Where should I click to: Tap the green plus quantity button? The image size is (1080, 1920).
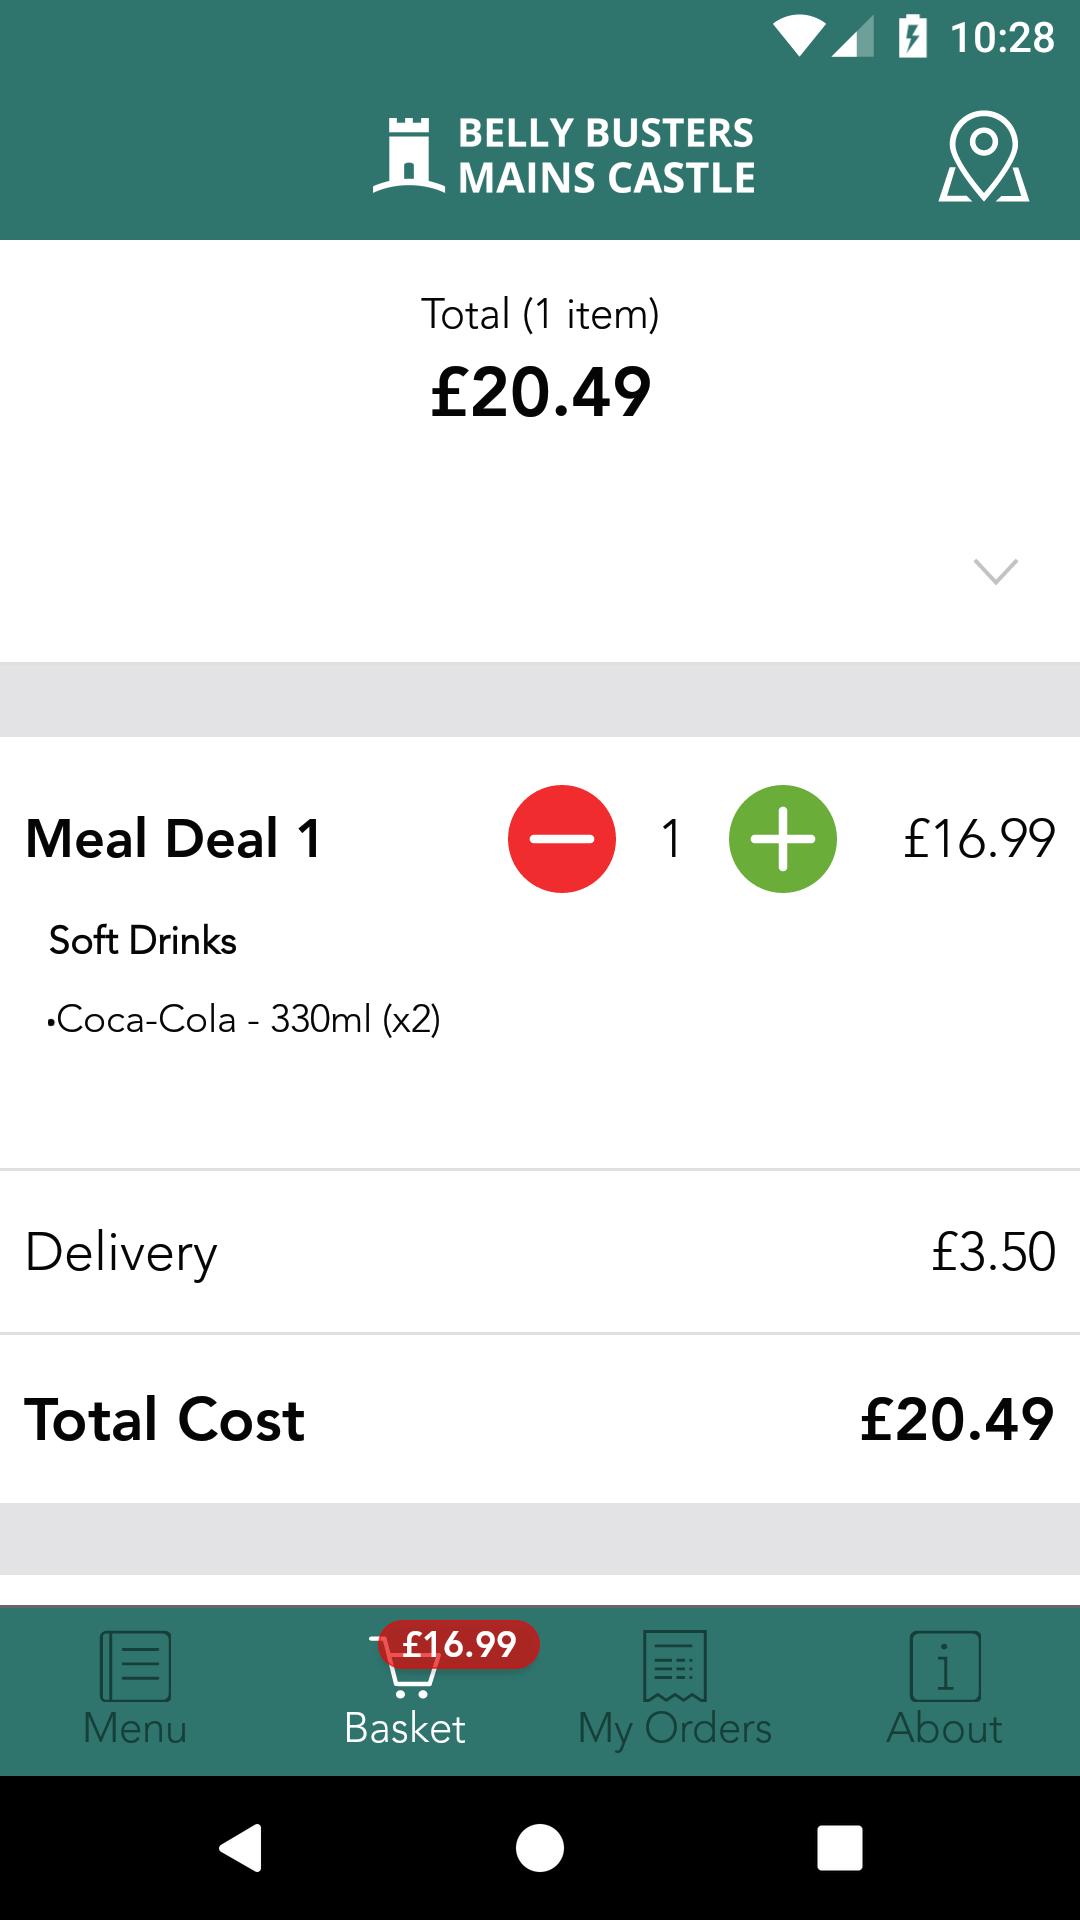tap(783, 839)
